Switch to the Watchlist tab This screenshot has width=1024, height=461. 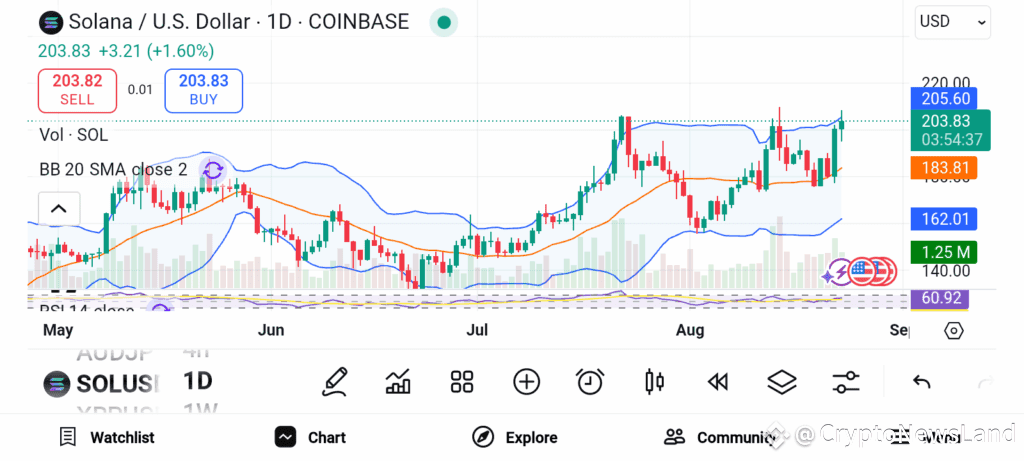click(106, 437)
